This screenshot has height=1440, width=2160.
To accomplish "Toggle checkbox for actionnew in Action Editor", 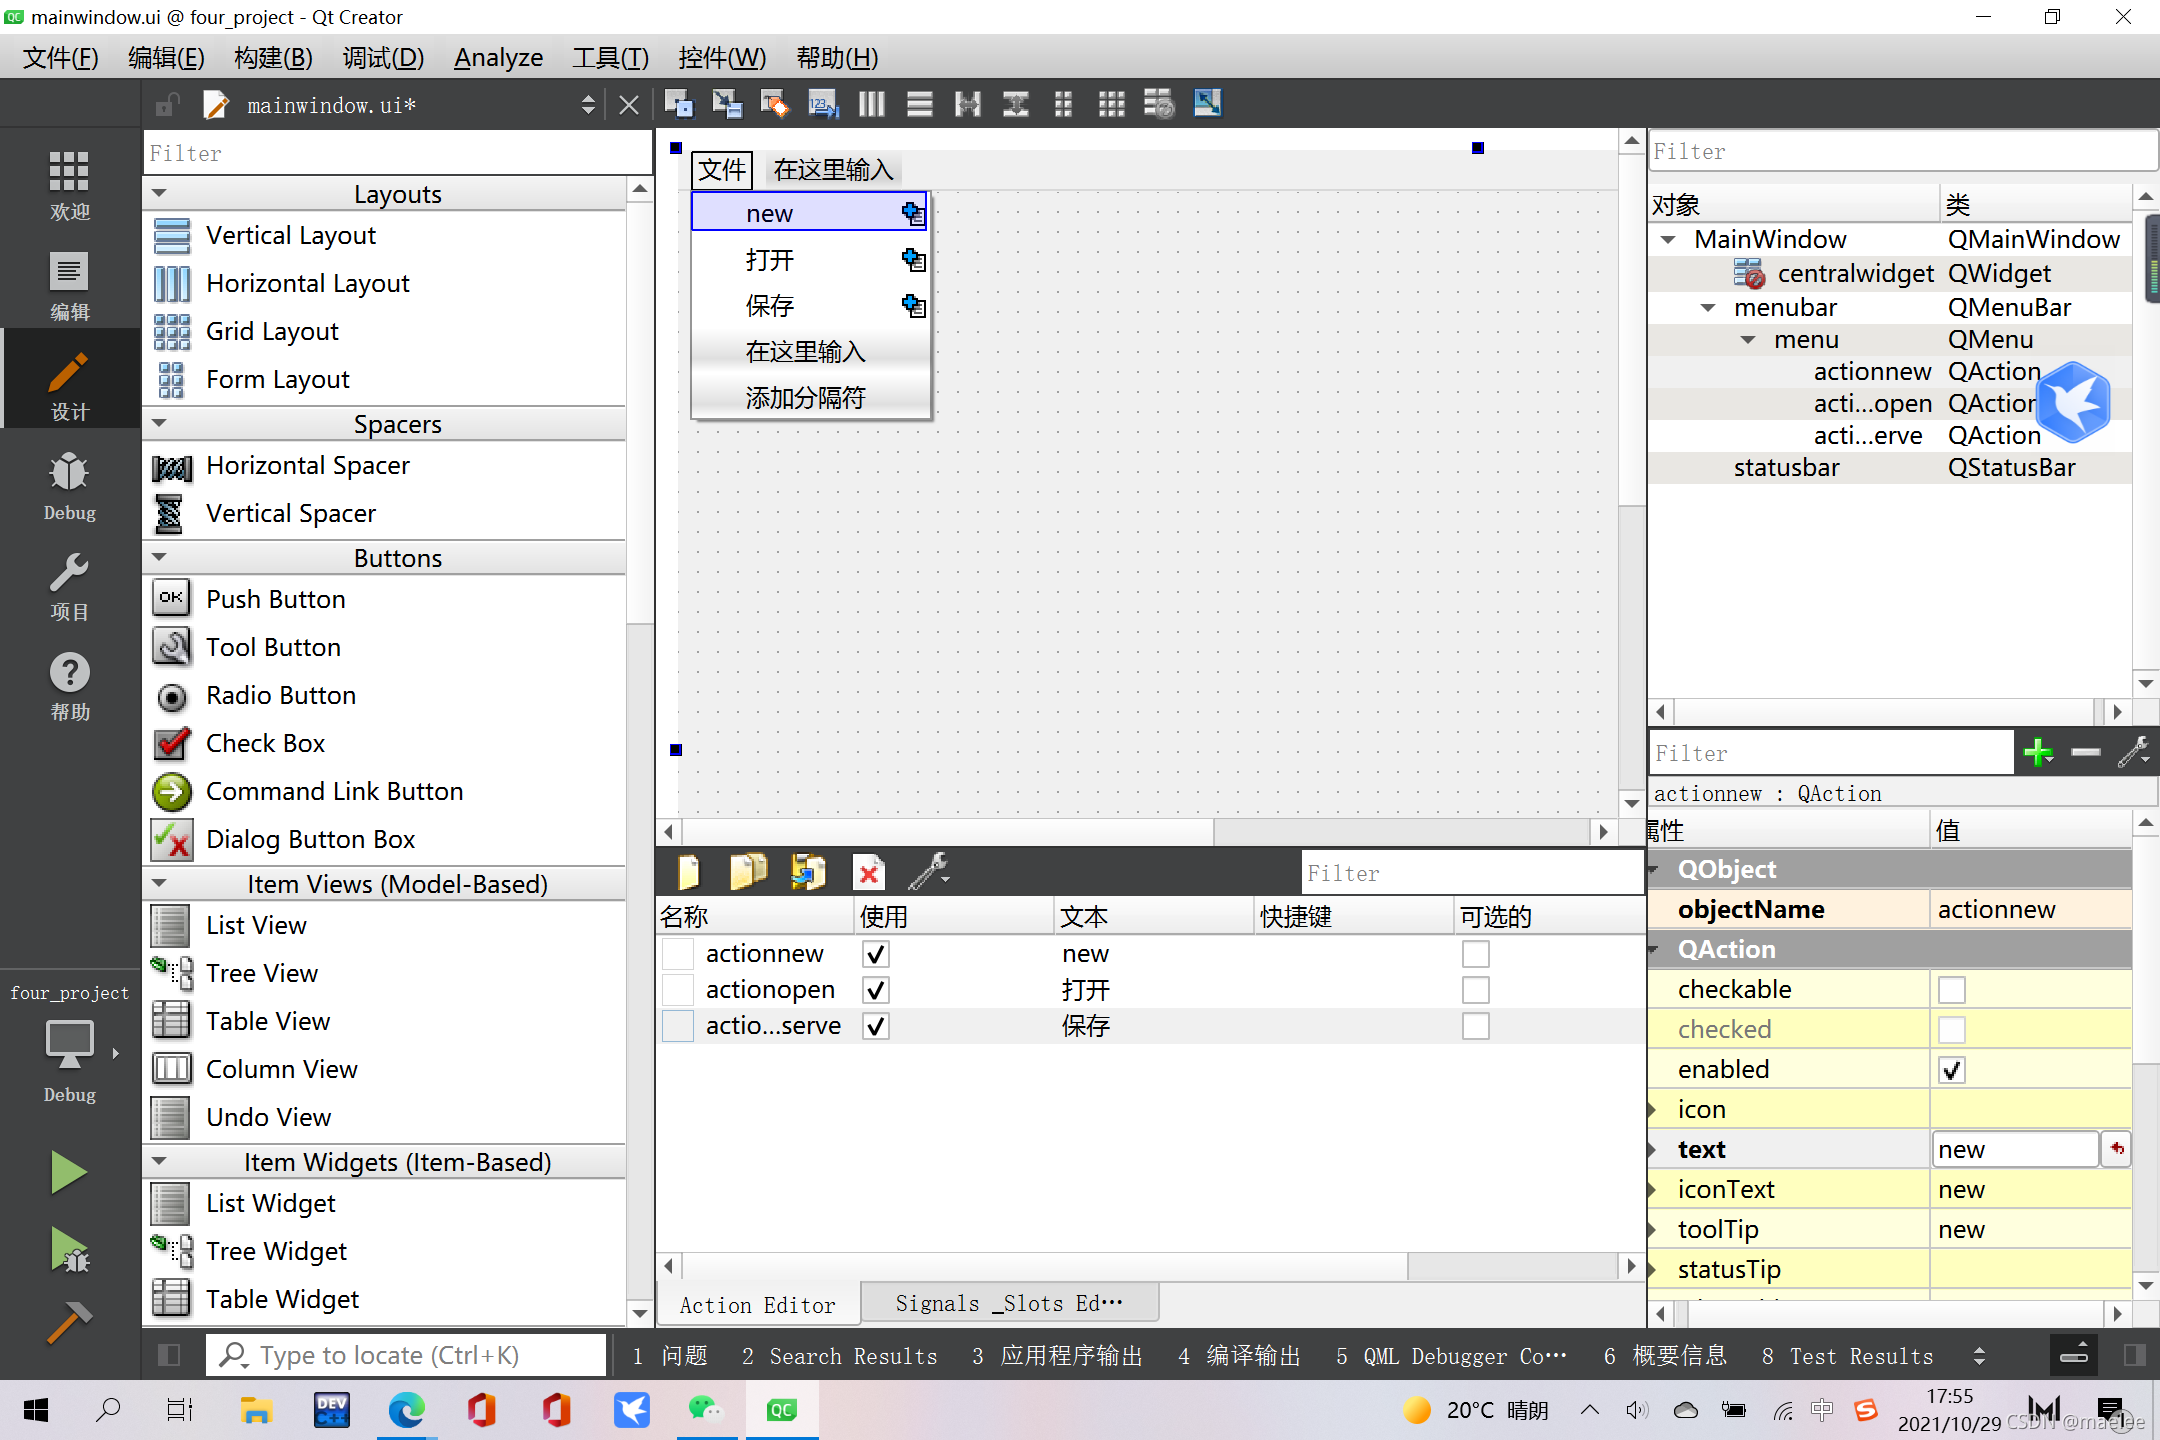I will pos(873,955).
